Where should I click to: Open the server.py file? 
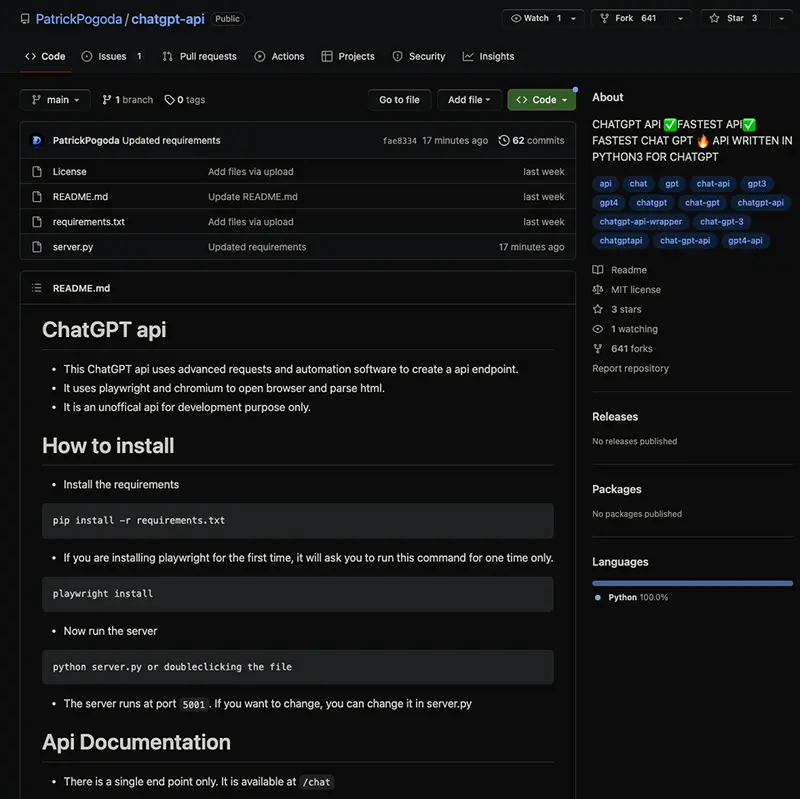pos(73,247)
